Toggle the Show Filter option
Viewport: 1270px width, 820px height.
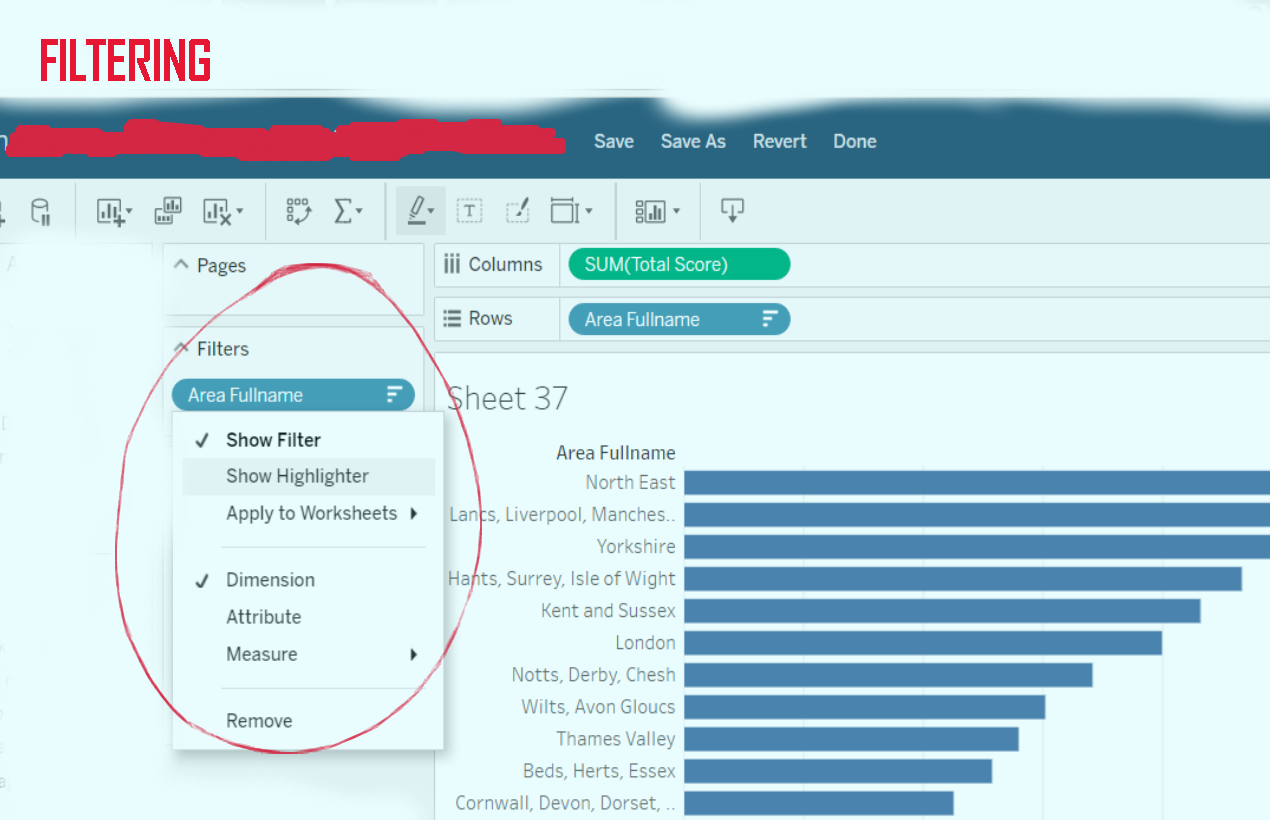[273, 440]
